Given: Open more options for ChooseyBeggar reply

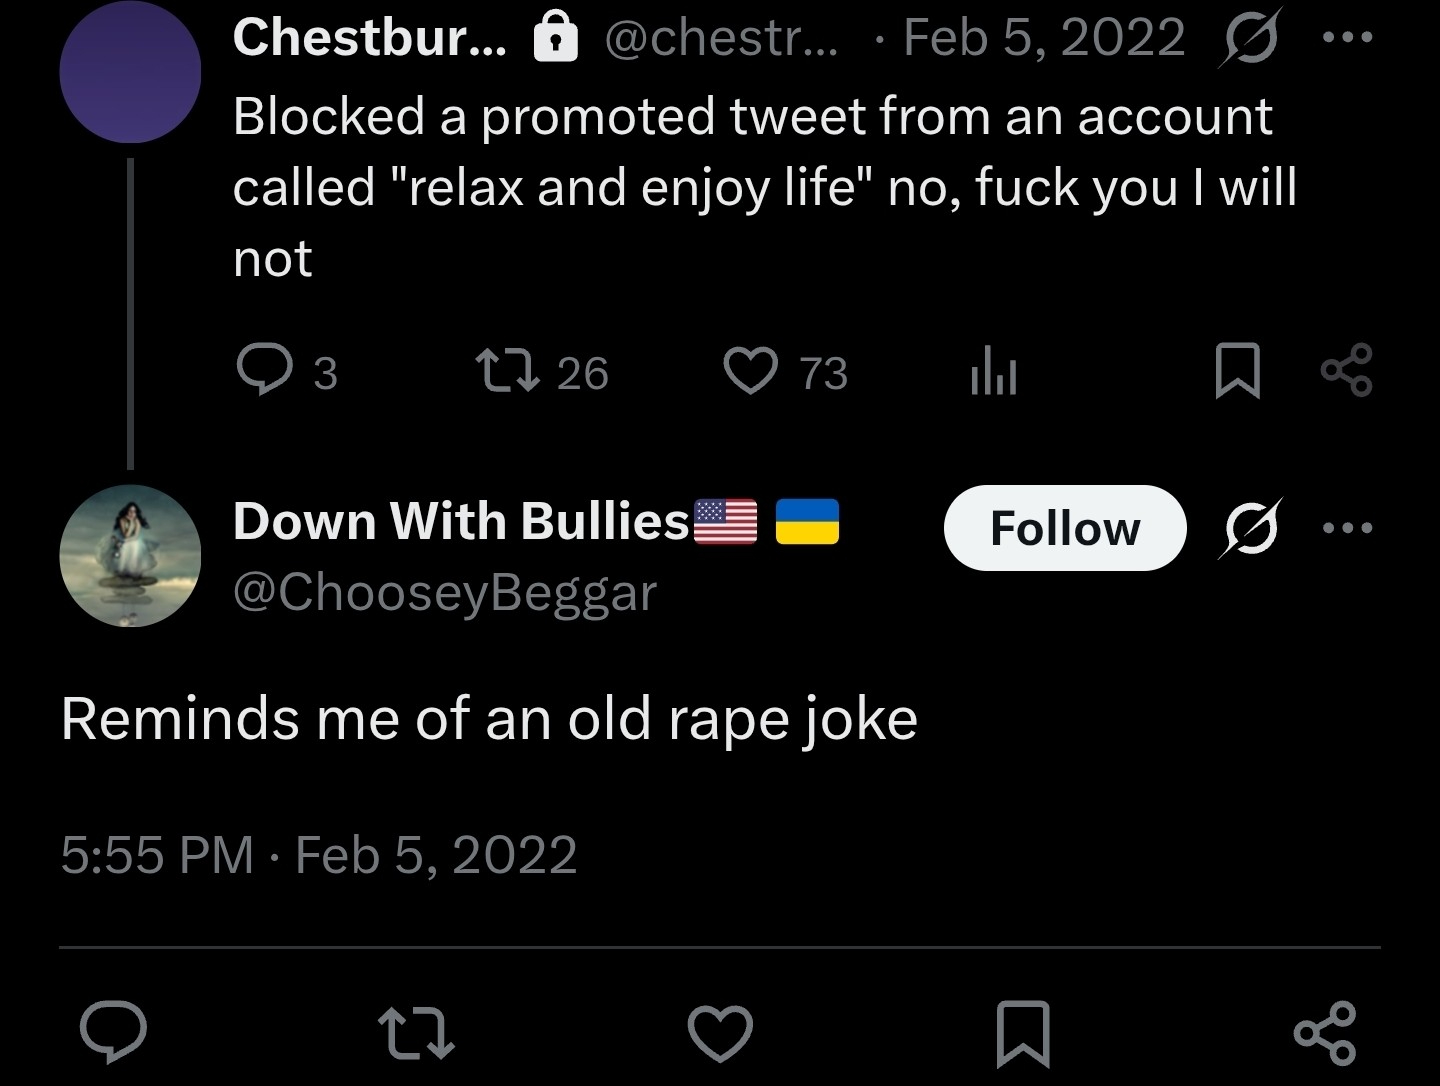Looking at the screenshot, I should click(x=1347, y=528).
